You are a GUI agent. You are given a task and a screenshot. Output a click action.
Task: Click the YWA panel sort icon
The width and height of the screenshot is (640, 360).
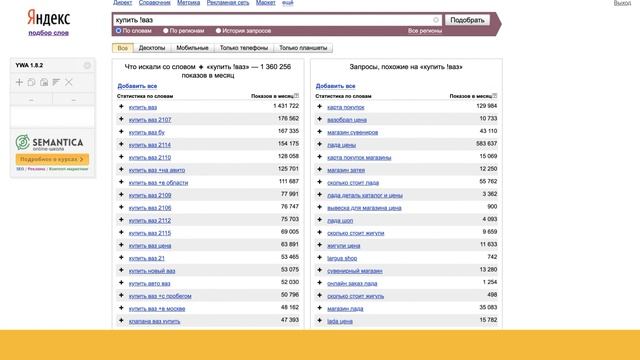pyautogui.click(x=56, y=82)
